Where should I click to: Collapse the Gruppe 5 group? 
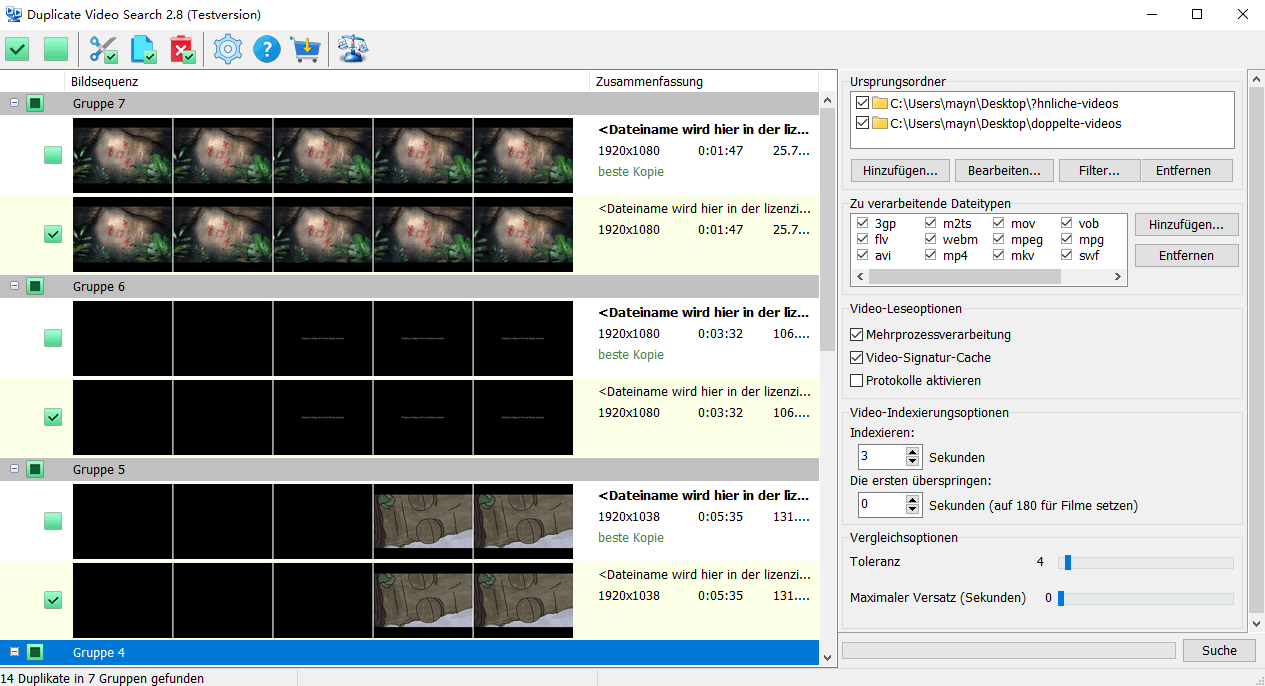click(14, 469)
